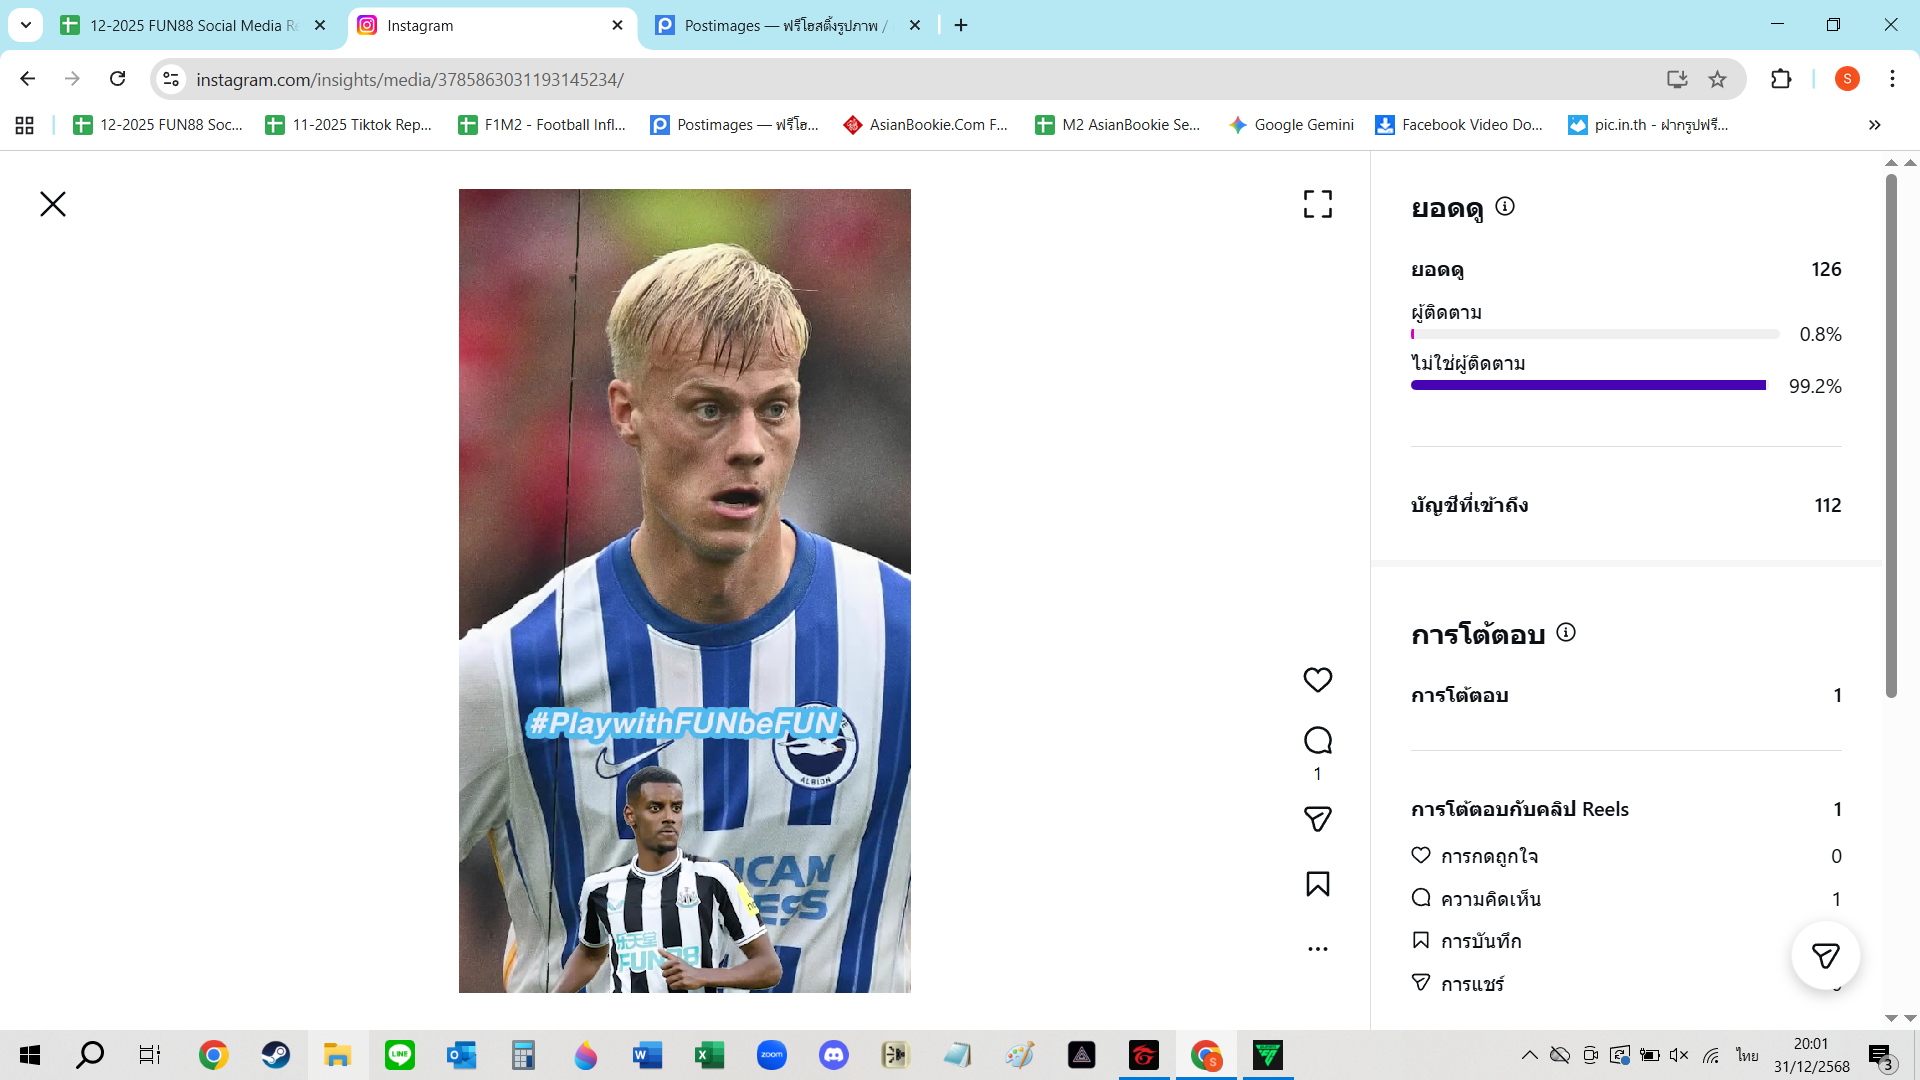Screen dimensions: 1920x1080
Task: Open the three-dot more options menu
Action: [1317, 949]
